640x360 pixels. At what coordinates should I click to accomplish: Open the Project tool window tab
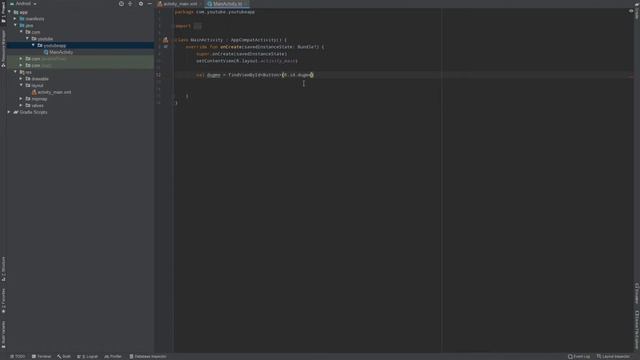[x=3, y=12]
